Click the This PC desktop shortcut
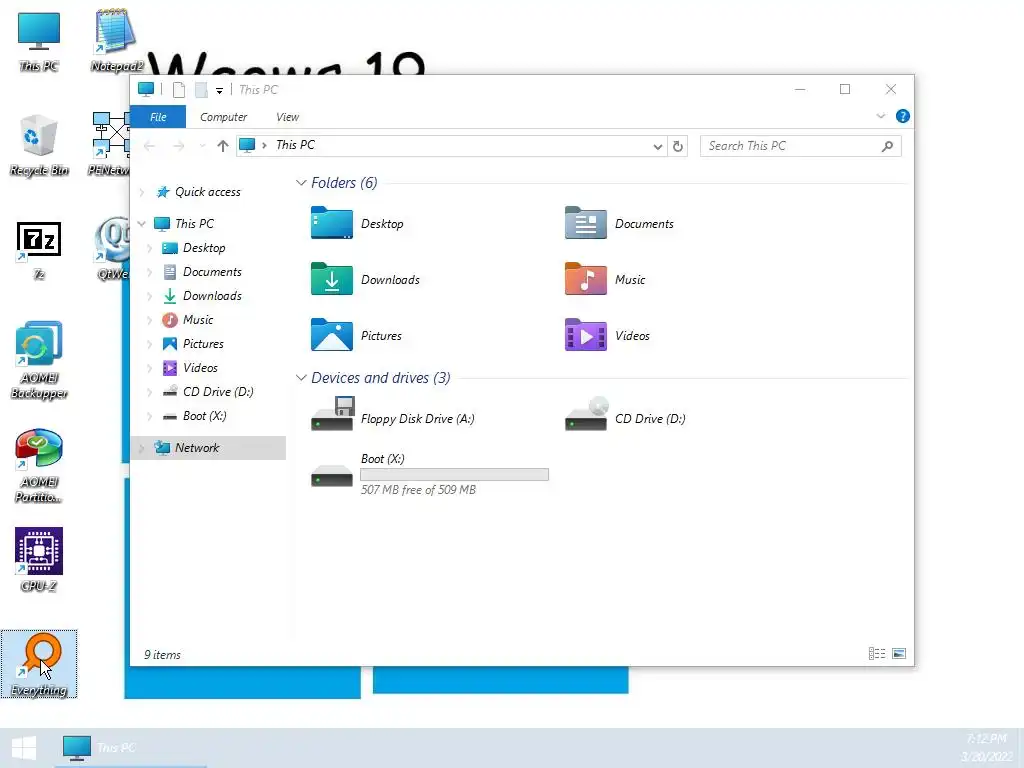The height and width of the screenshot is (768, 1024). pos(39,41)
